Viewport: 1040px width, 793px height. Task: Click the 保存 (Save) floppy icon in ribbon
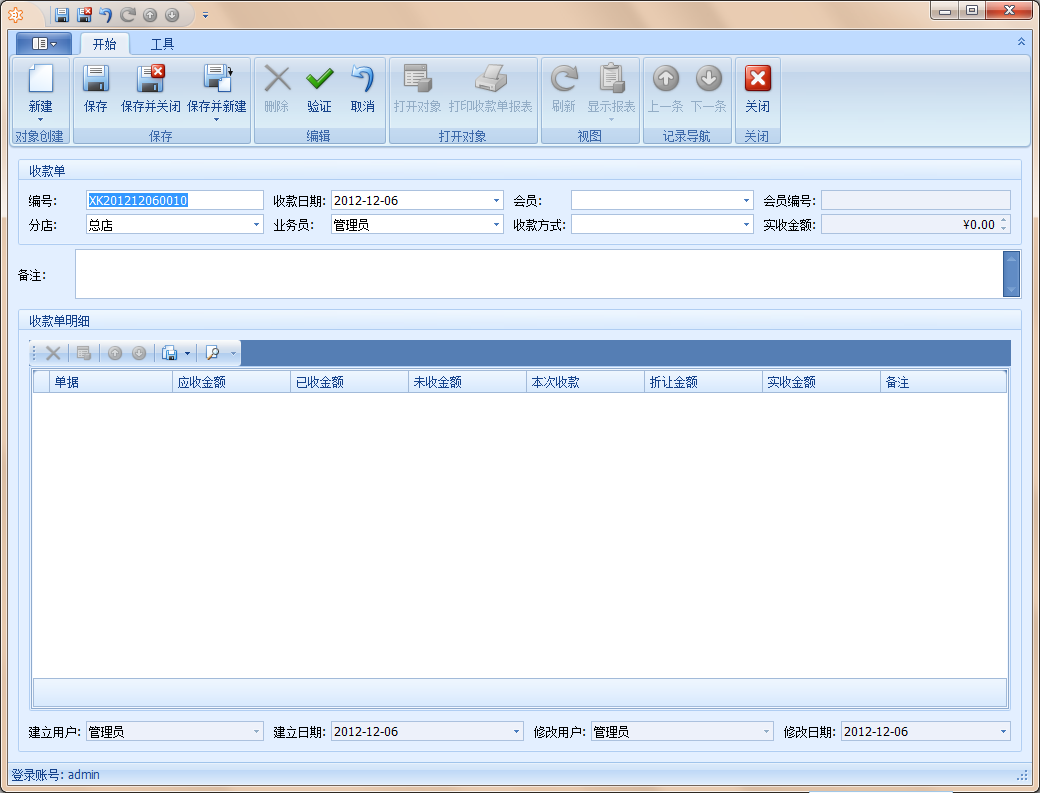[x=96, y=78]
